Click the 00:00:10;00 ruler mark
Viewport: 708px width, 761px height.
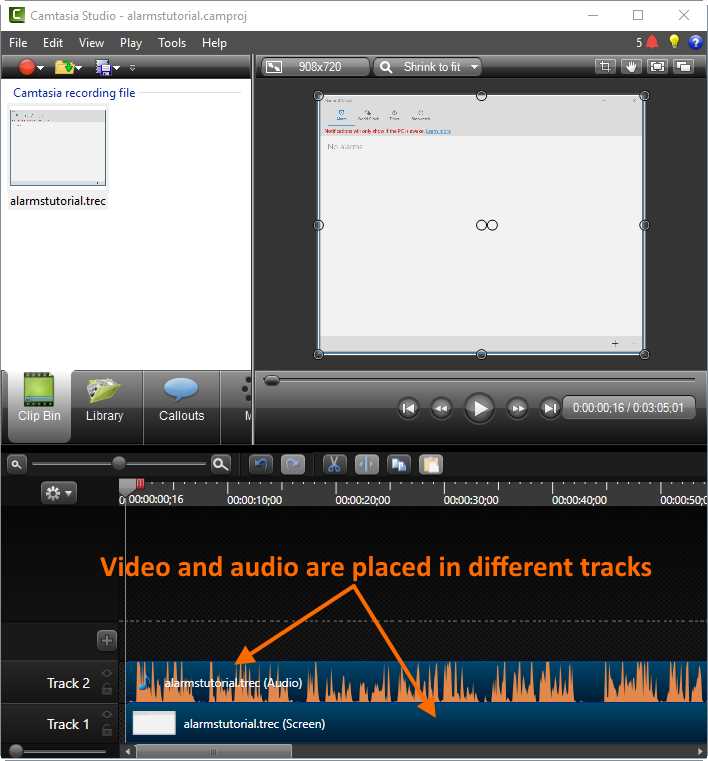click(254, 500)
